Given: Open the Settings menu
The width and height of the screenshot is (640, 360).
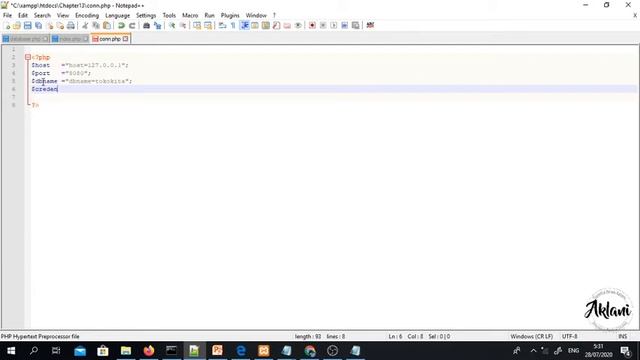Looking at the screenshot, I should point(146,16).
